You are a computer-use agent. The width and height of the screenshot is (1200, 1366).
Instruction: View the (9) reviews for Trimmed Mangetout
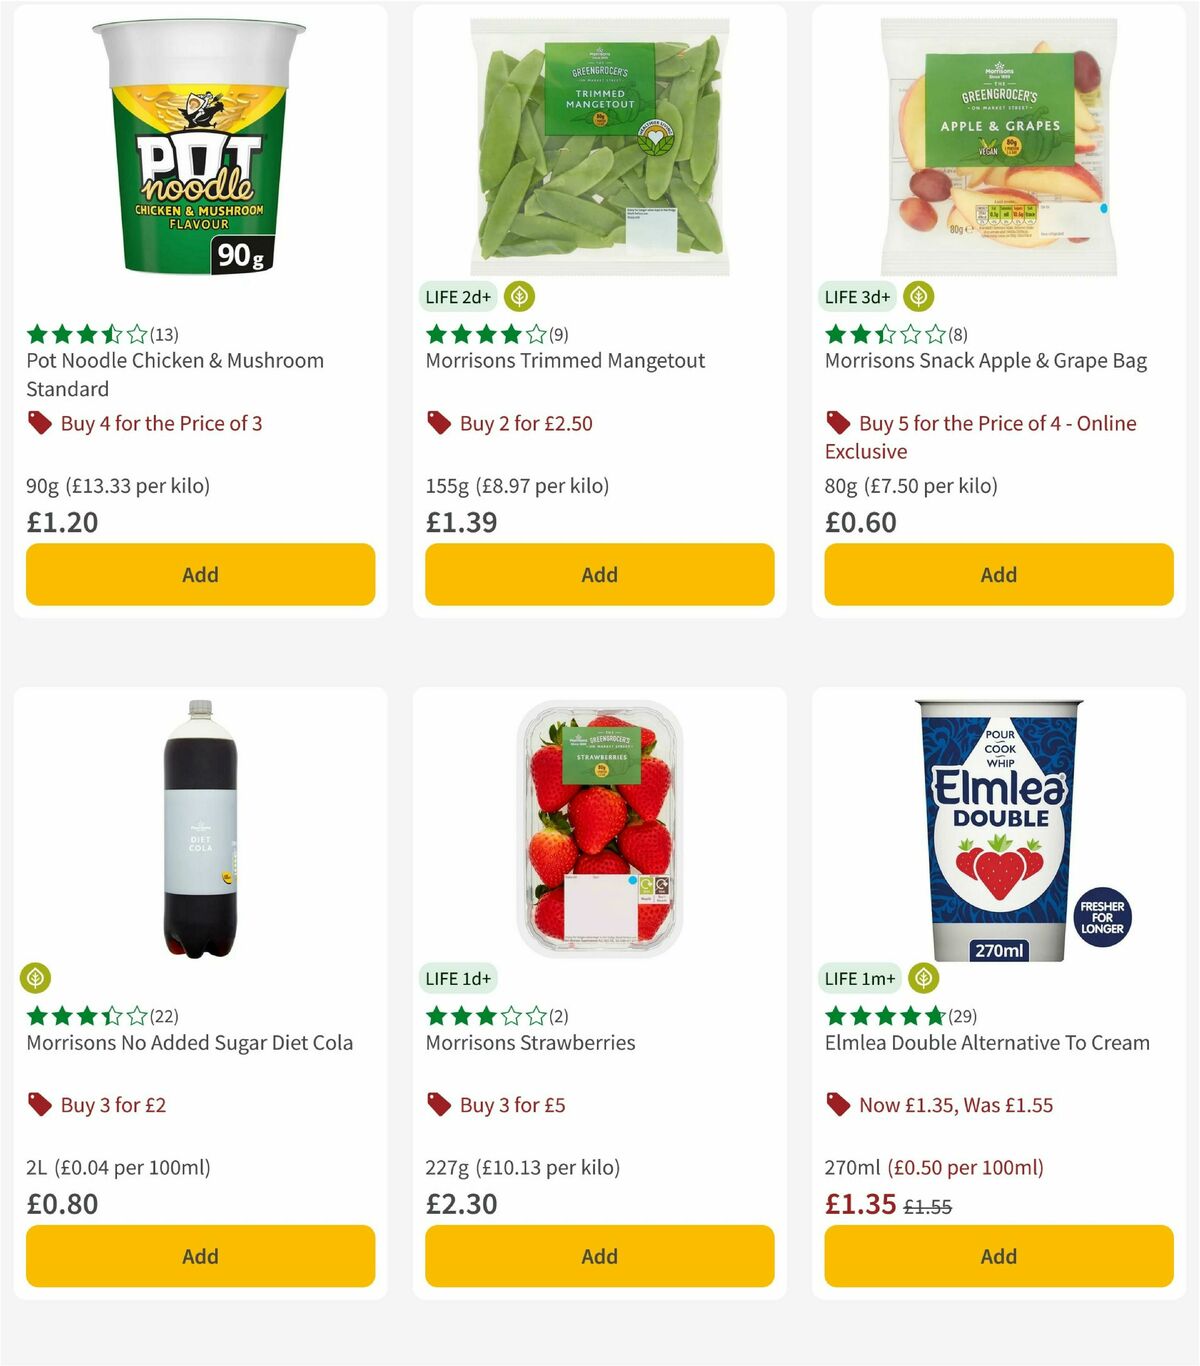coord(556,334)
